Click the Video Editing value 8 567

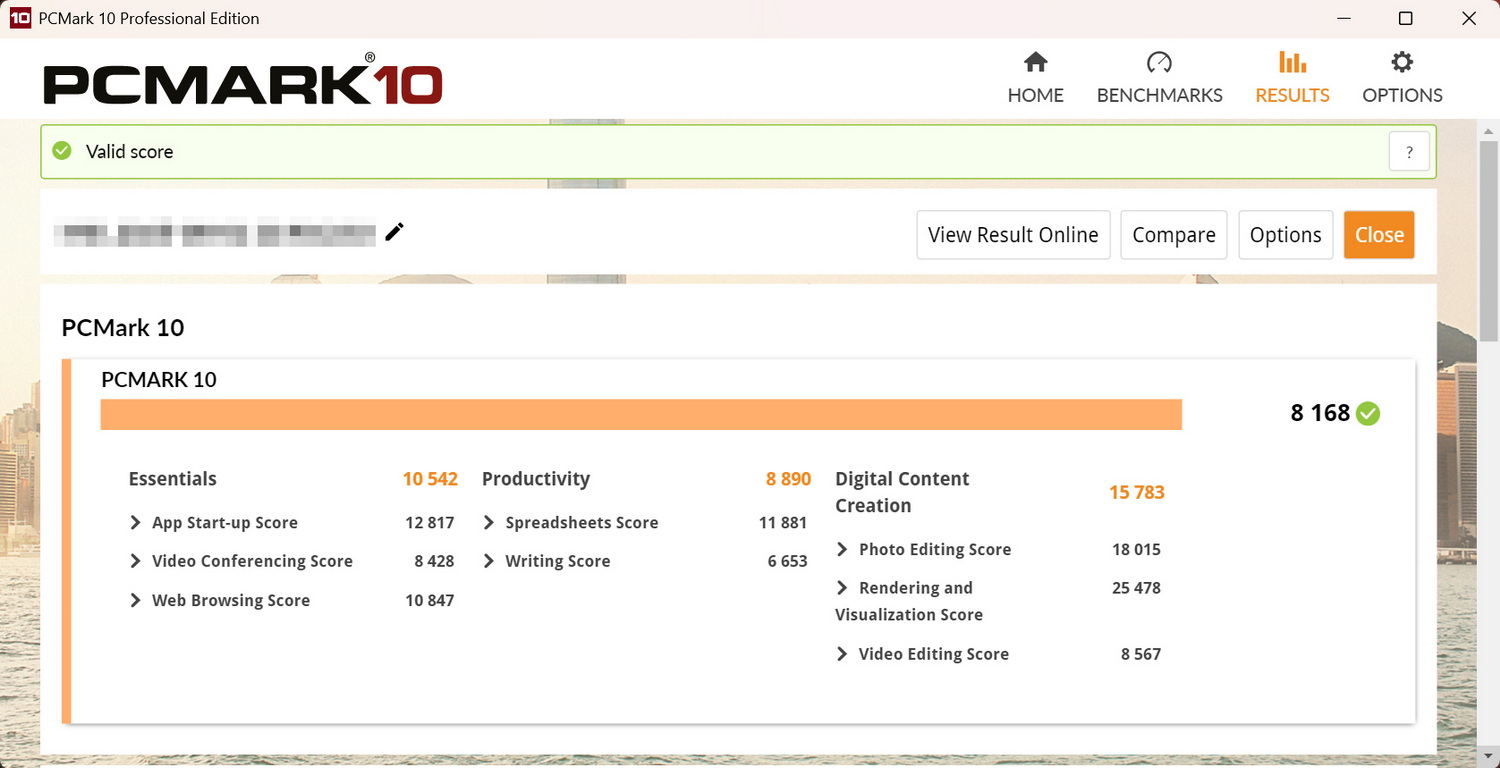(x=1141, y=654)
